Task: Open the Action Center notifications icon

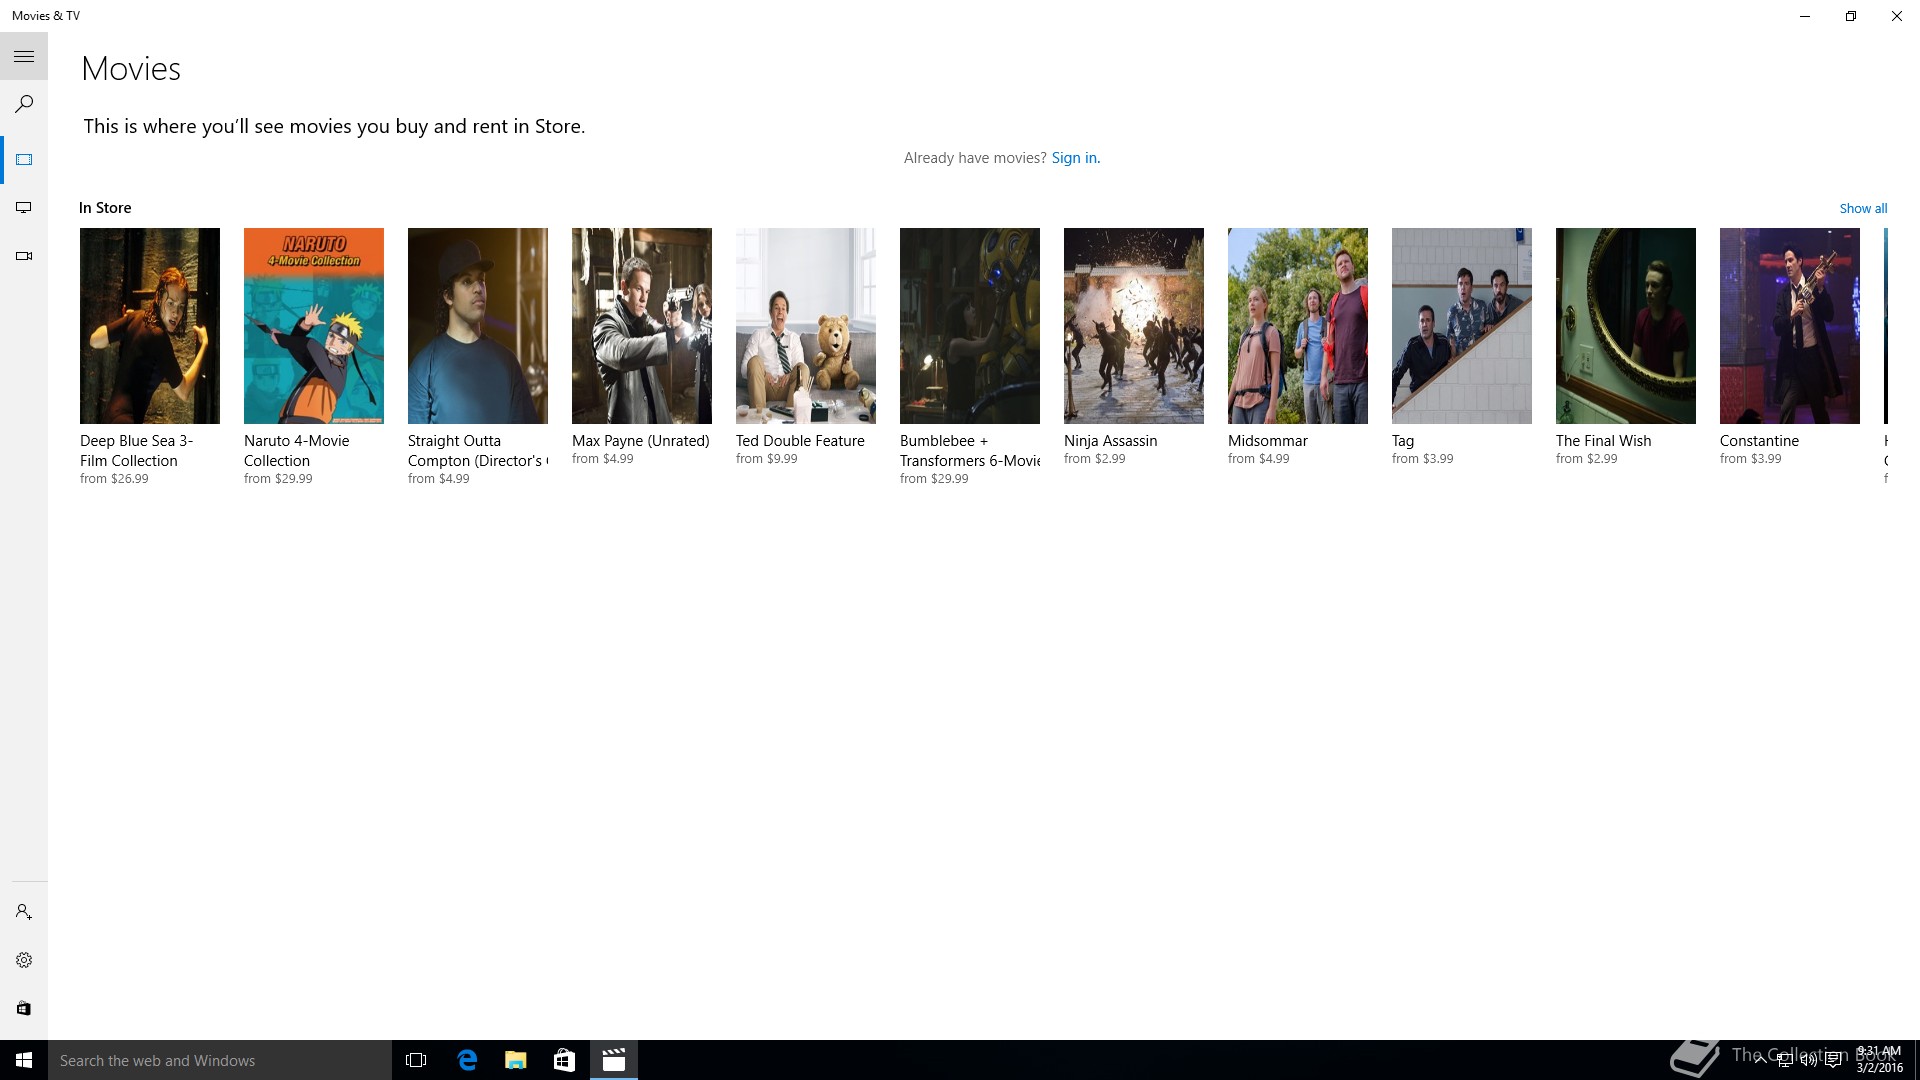Action: [x=1833, y=1060]
